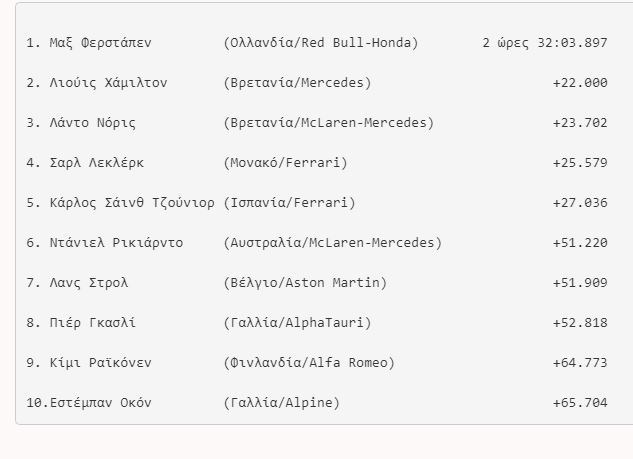Select the text (Γαλλία/AlphaTauri)
Viewport: 633px width, 459px height.
point(297,323)
